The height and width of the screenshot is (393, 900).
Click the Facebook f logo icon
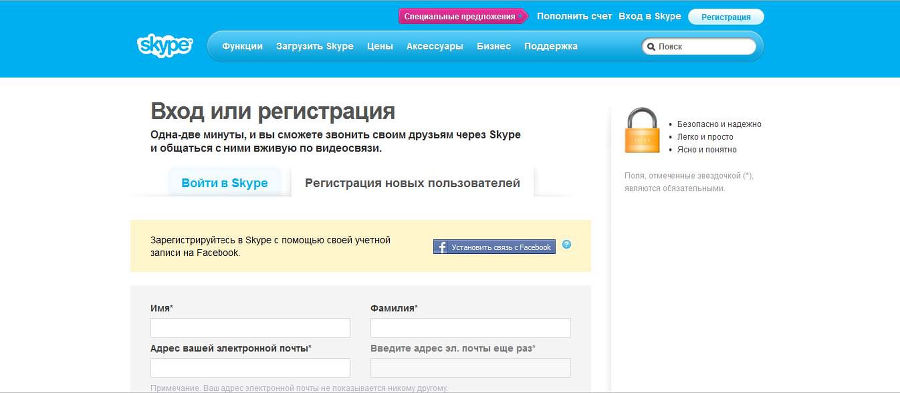click(441, 247)
